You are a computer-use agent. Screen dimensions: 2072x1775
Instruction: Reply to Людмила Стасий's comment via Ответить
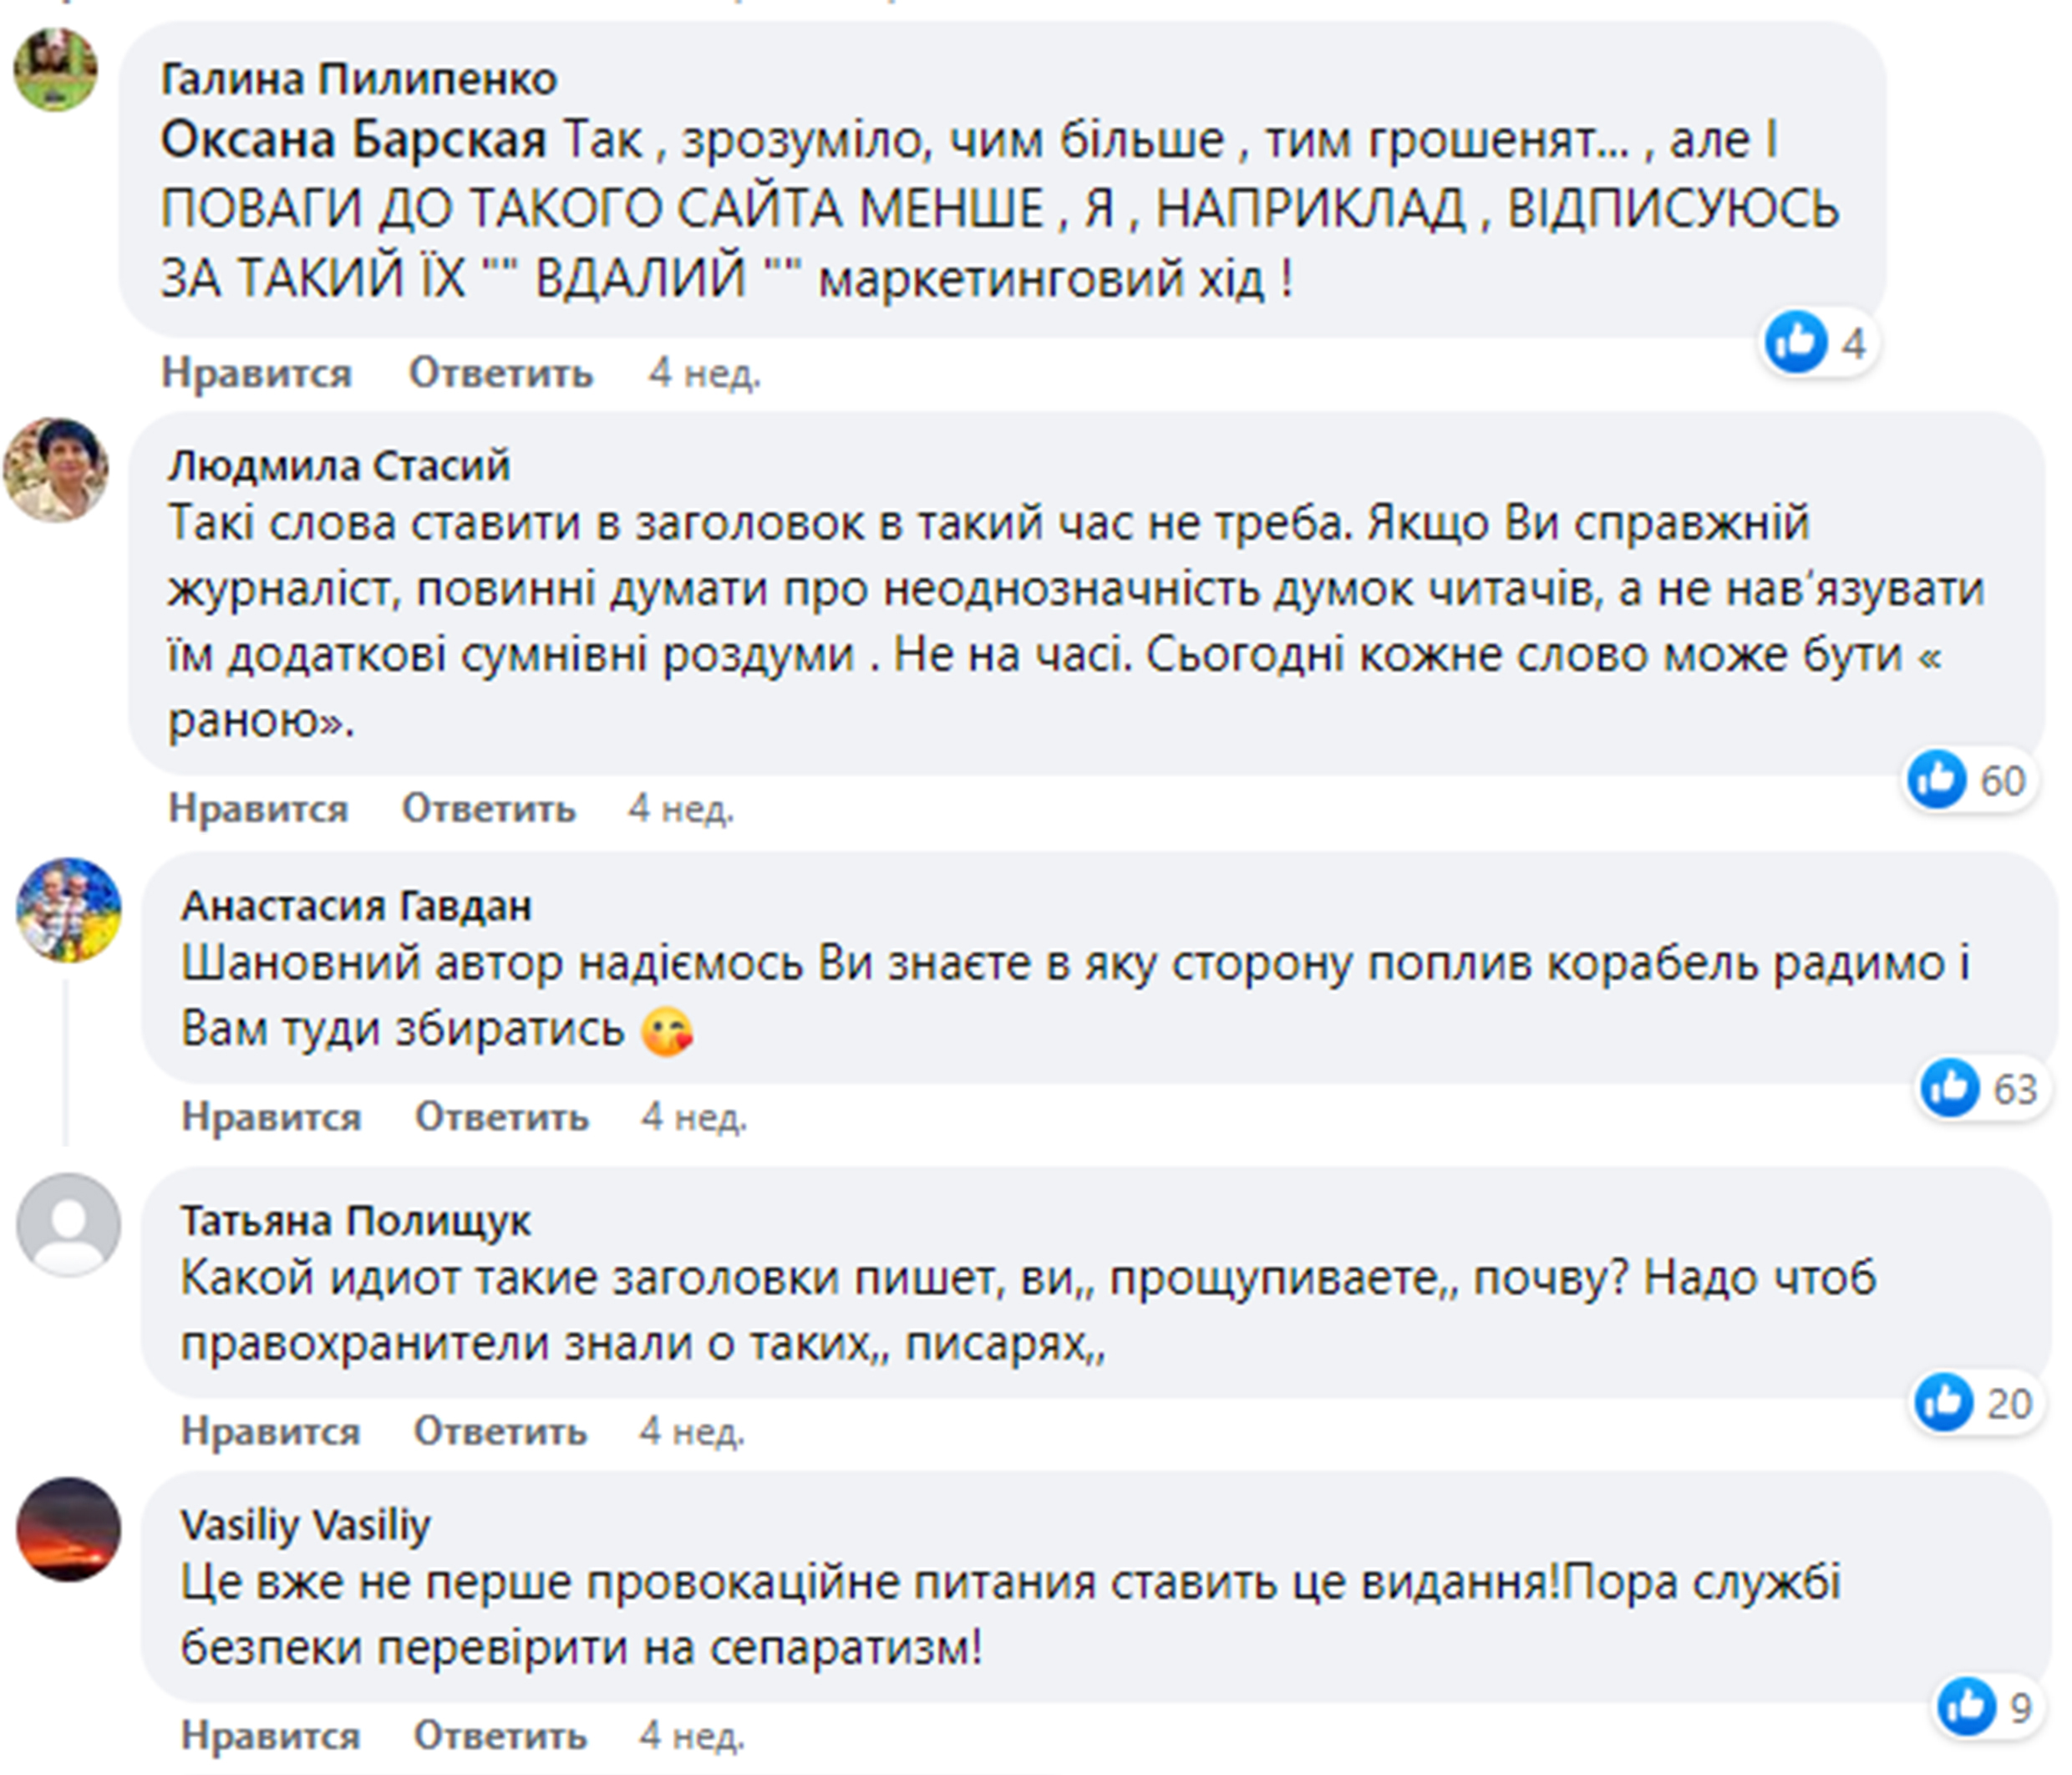pyautogui.click(x=489, y=808)
